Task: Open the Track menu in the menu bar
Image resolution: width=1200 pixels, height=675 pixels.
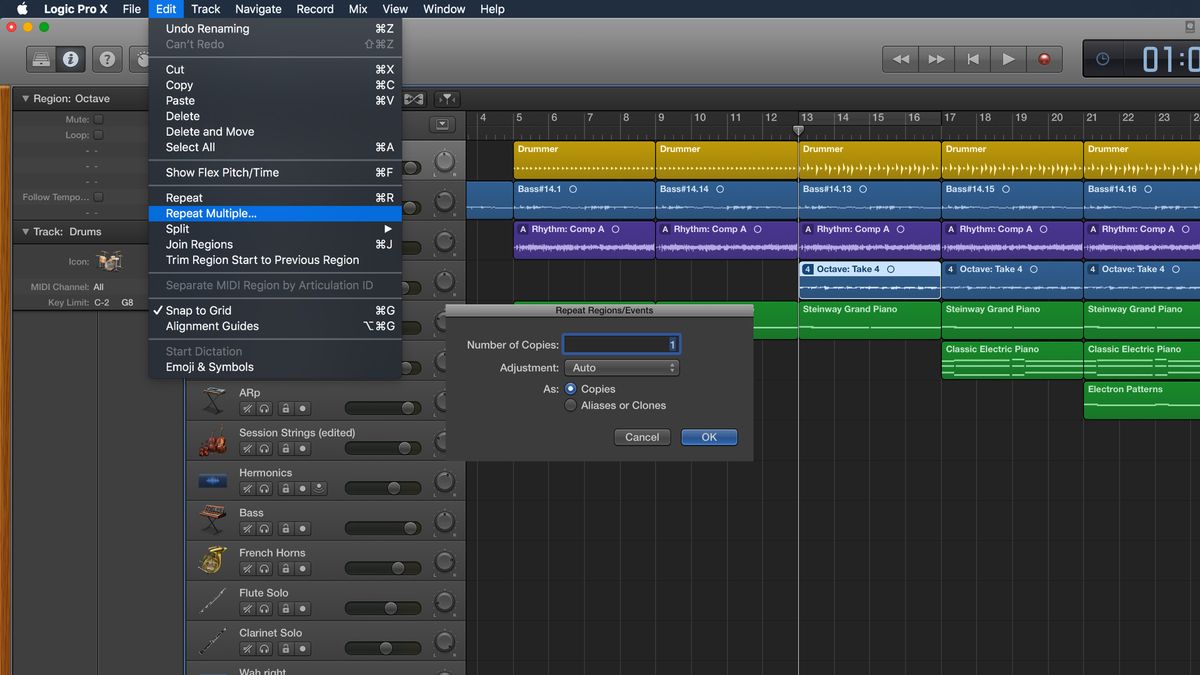Action: 205,9
